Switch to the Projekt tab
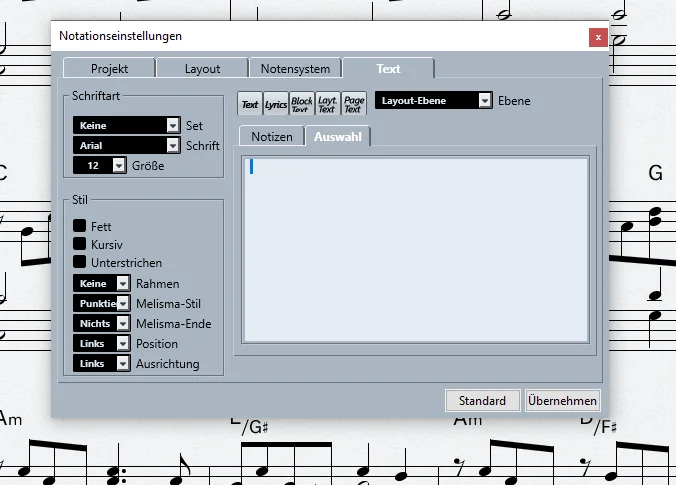This screenshot has width=676, height=485. (109, 68)
